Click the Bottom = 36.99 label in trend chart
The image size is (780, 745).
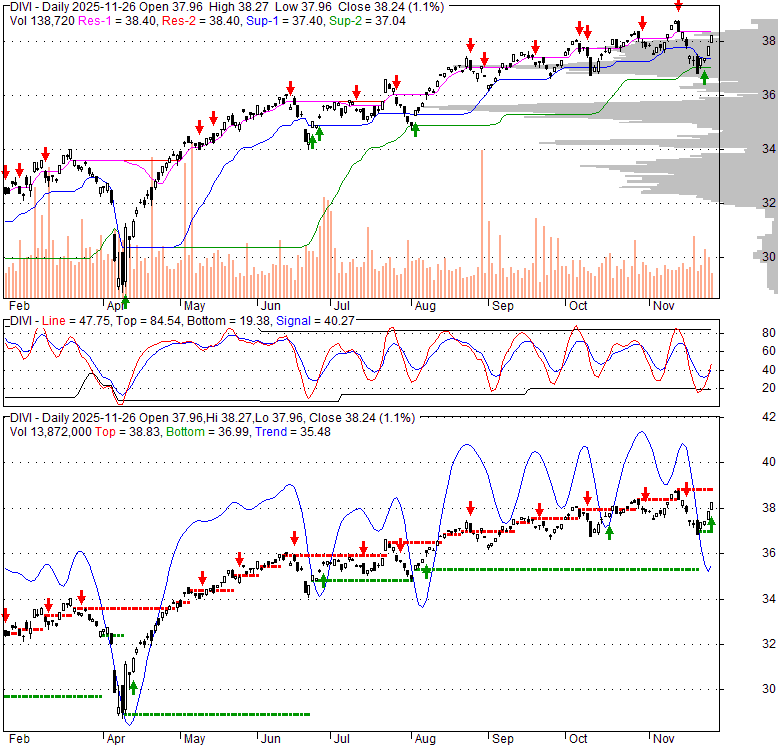pos(207,432)
